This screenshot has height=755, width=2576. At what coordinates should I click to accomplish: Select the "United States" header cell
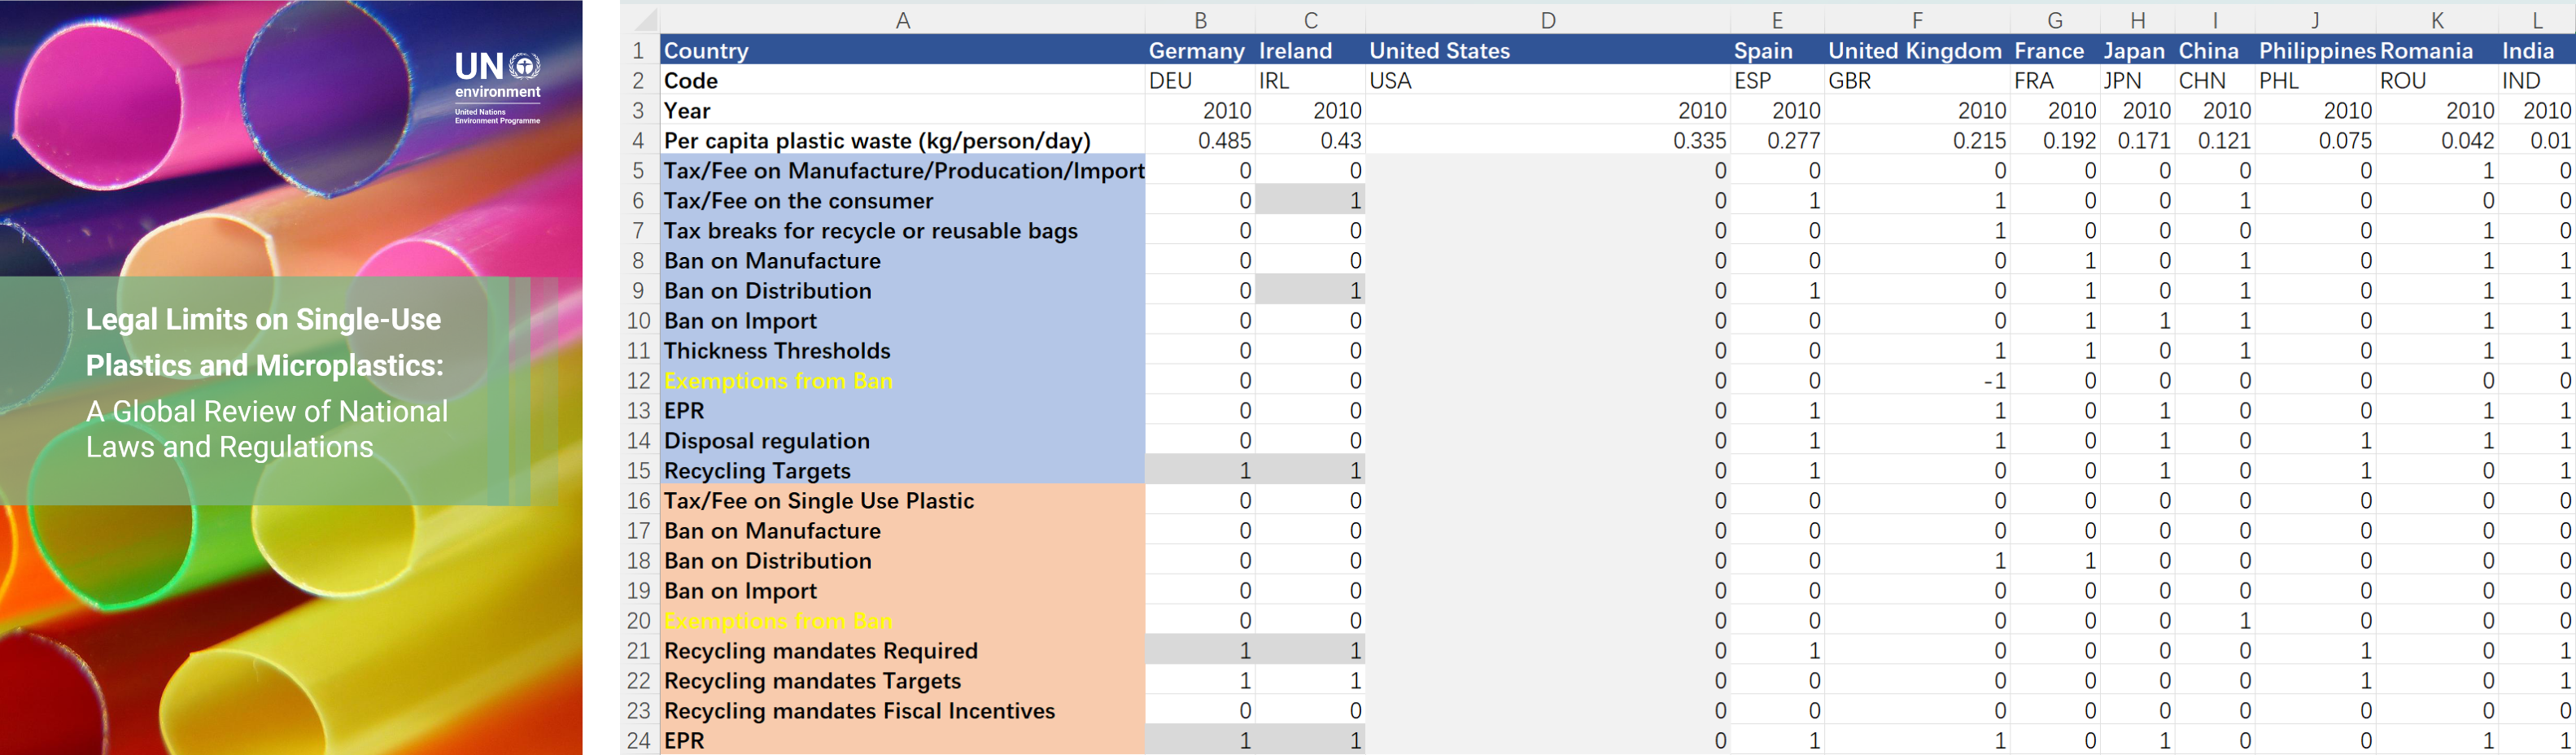pos(1547,51)
